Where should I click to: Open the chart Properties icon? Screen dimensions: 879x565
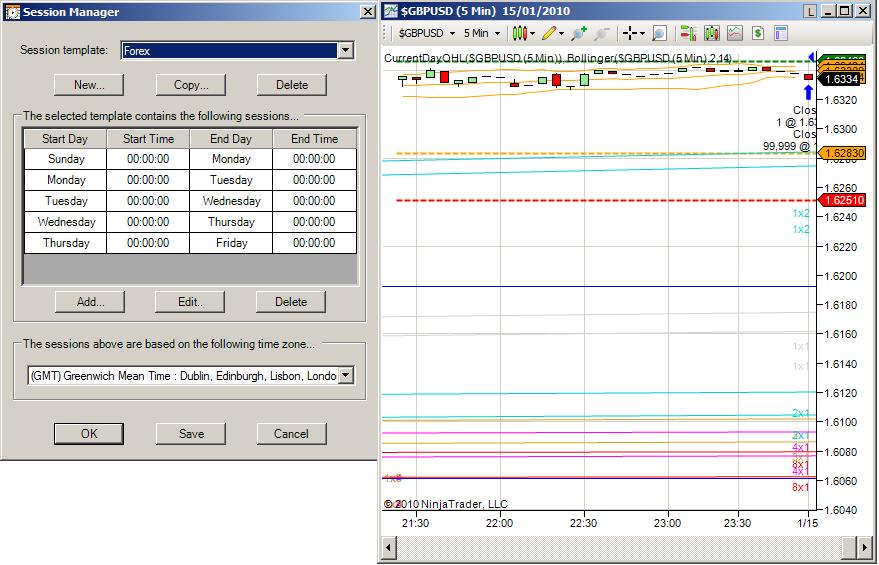click(x=781, y=33)
